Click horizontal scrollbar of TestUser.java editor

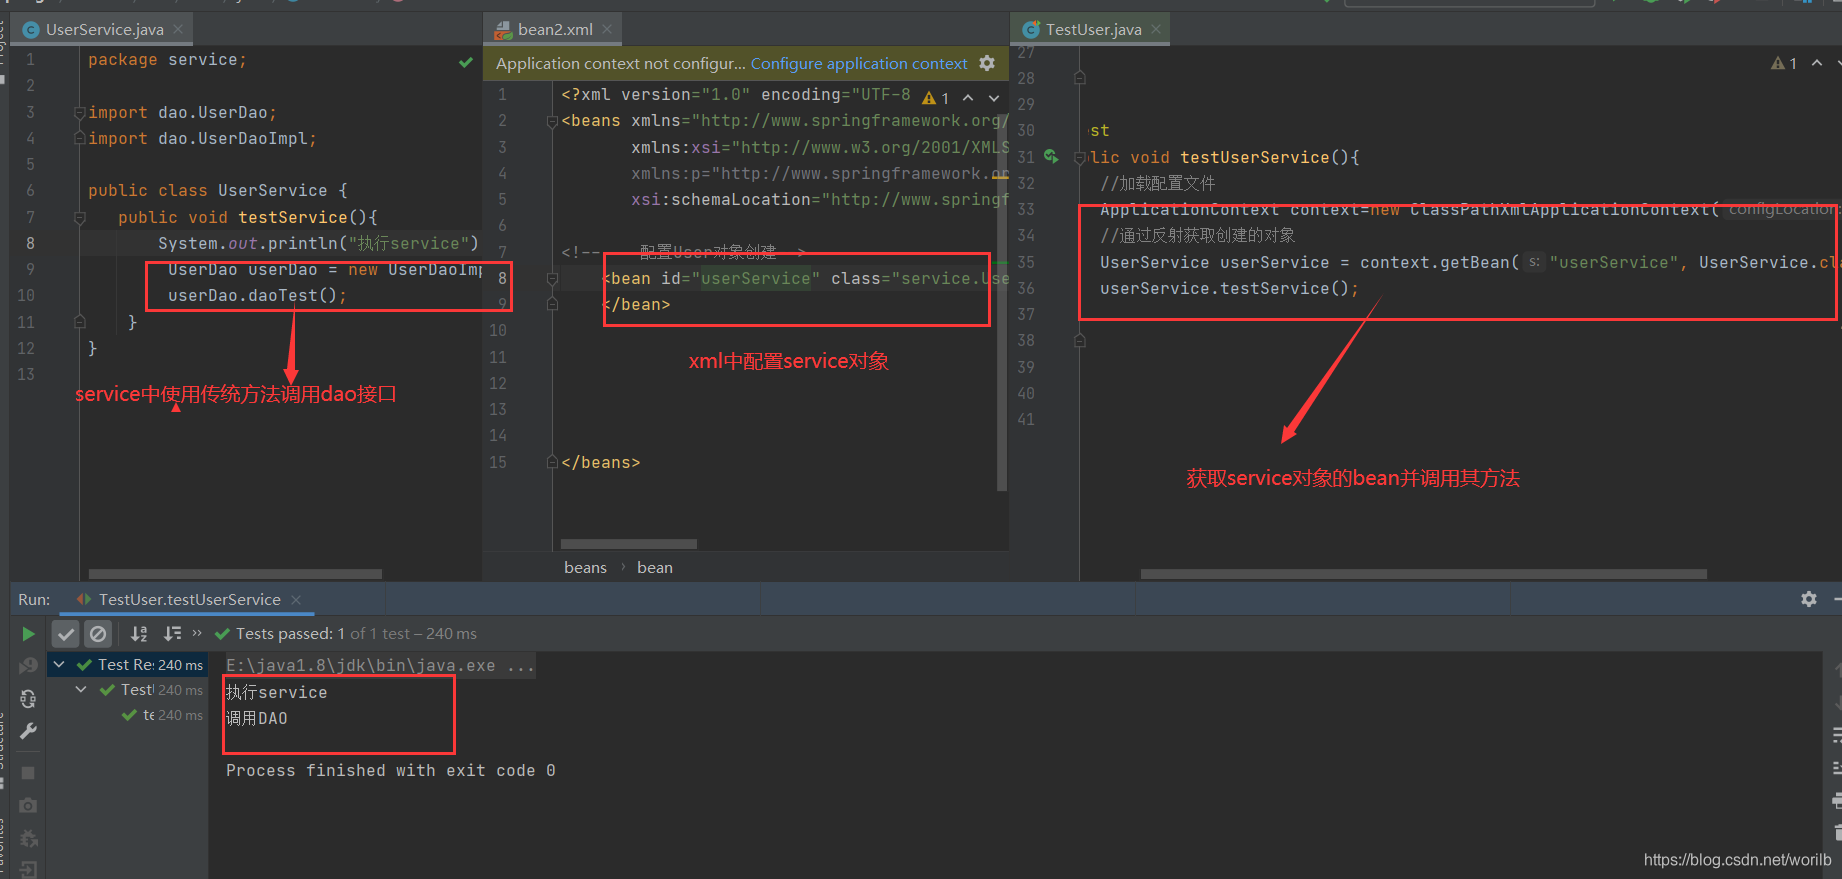tap(1423, 574)
